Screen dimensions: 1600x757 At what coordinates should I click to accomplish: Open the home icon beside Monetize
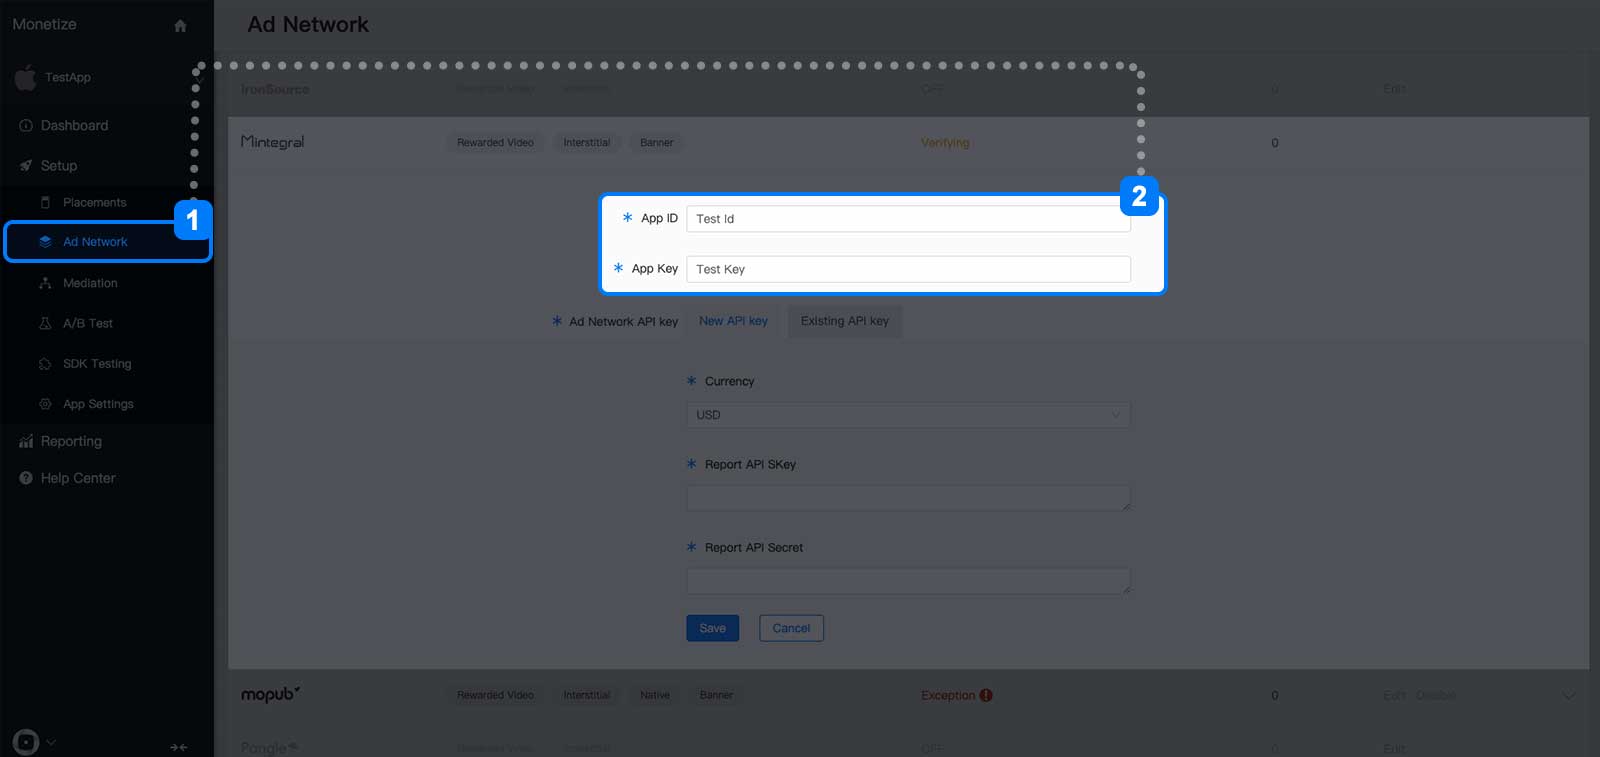(180, 26)
